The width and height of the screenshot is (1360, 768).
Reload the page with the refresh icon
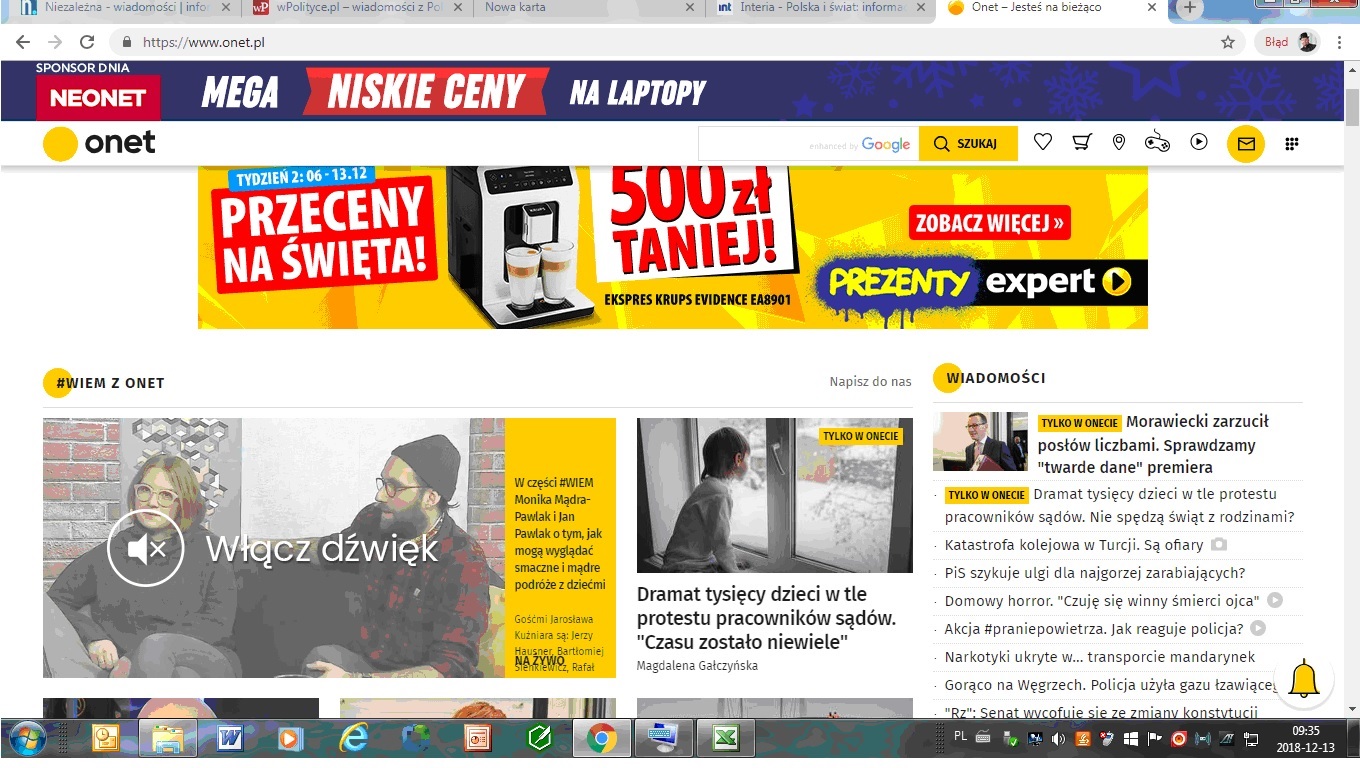pyautogui.click(x=87, y=42)
